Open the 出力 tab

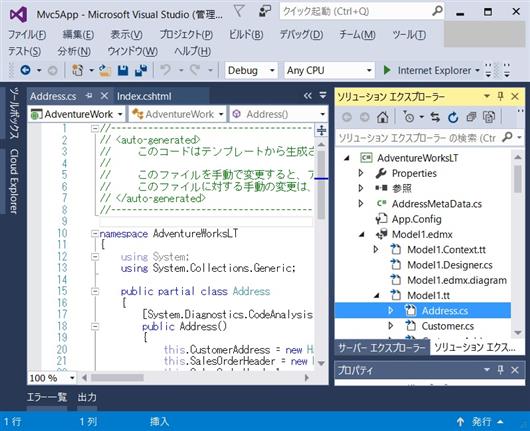[x=87, y=397]
